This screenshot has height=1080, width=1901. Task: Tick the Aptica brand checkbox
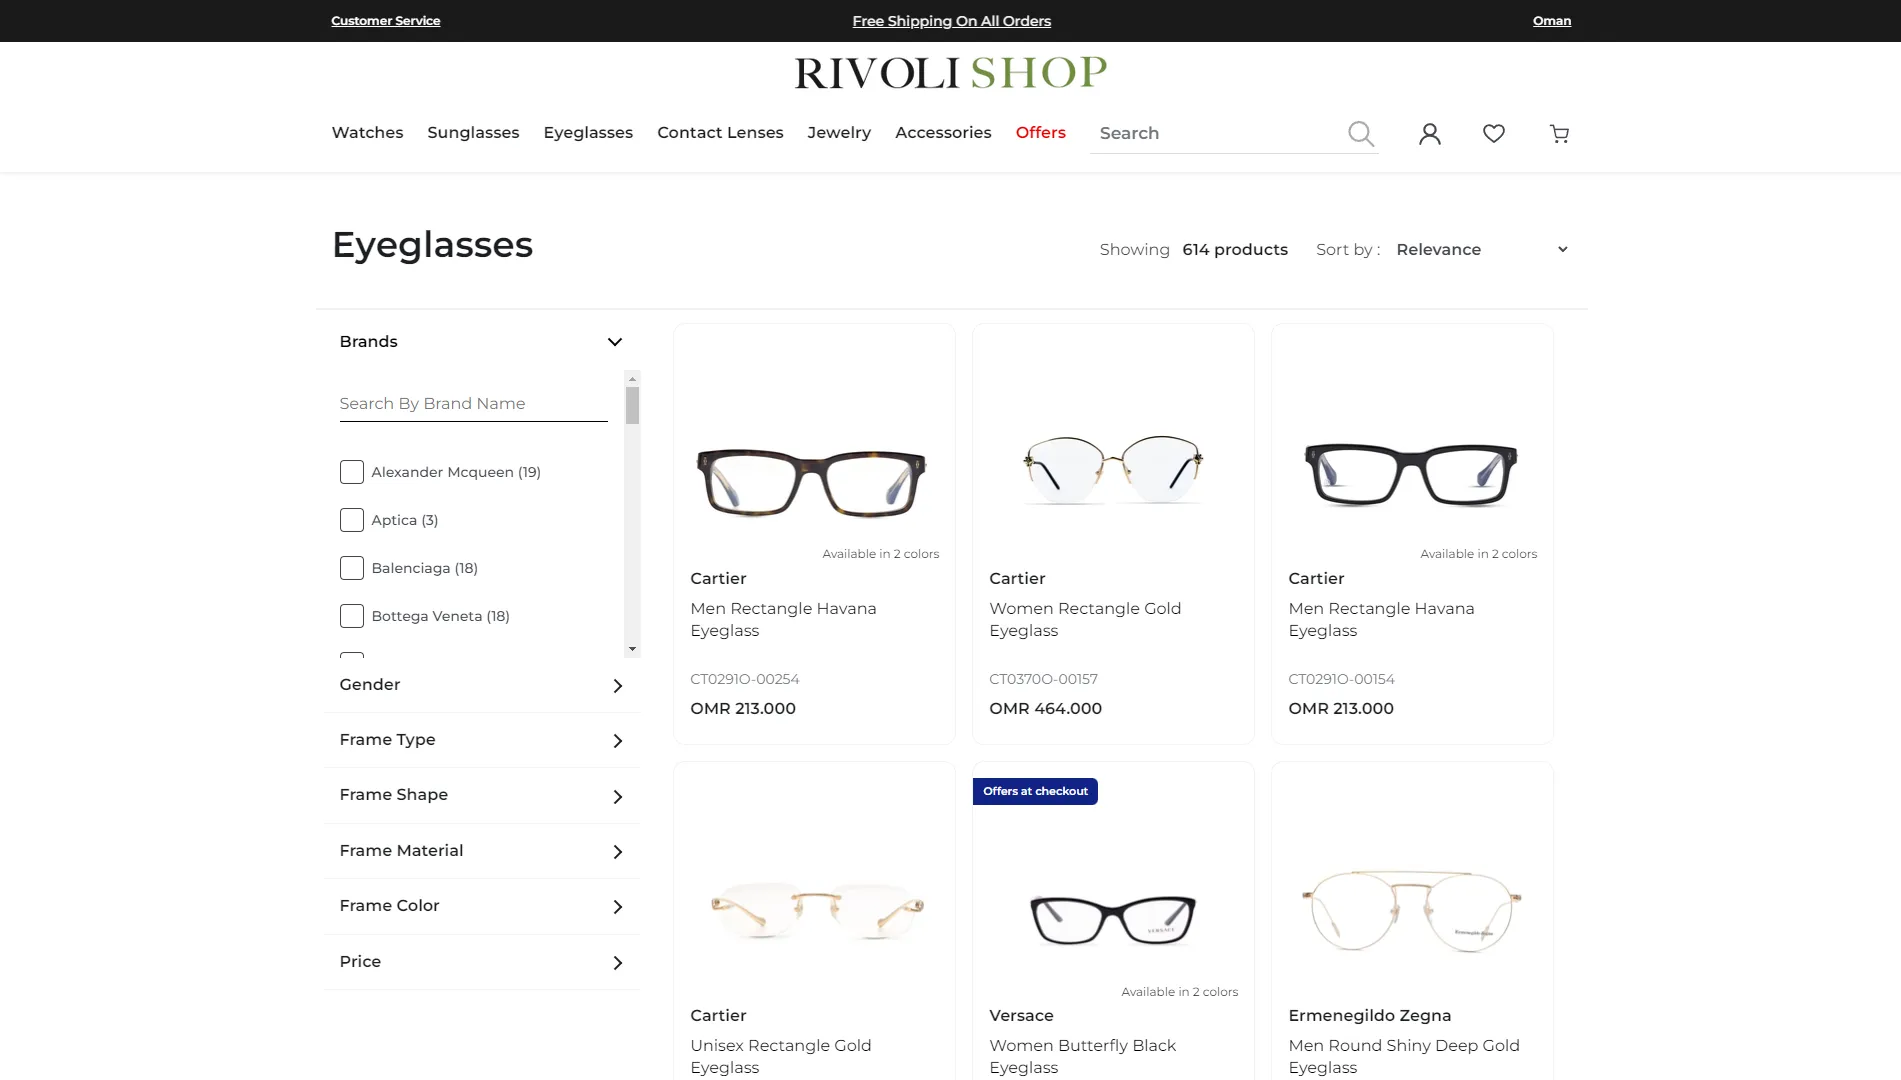tap(352, 520)
